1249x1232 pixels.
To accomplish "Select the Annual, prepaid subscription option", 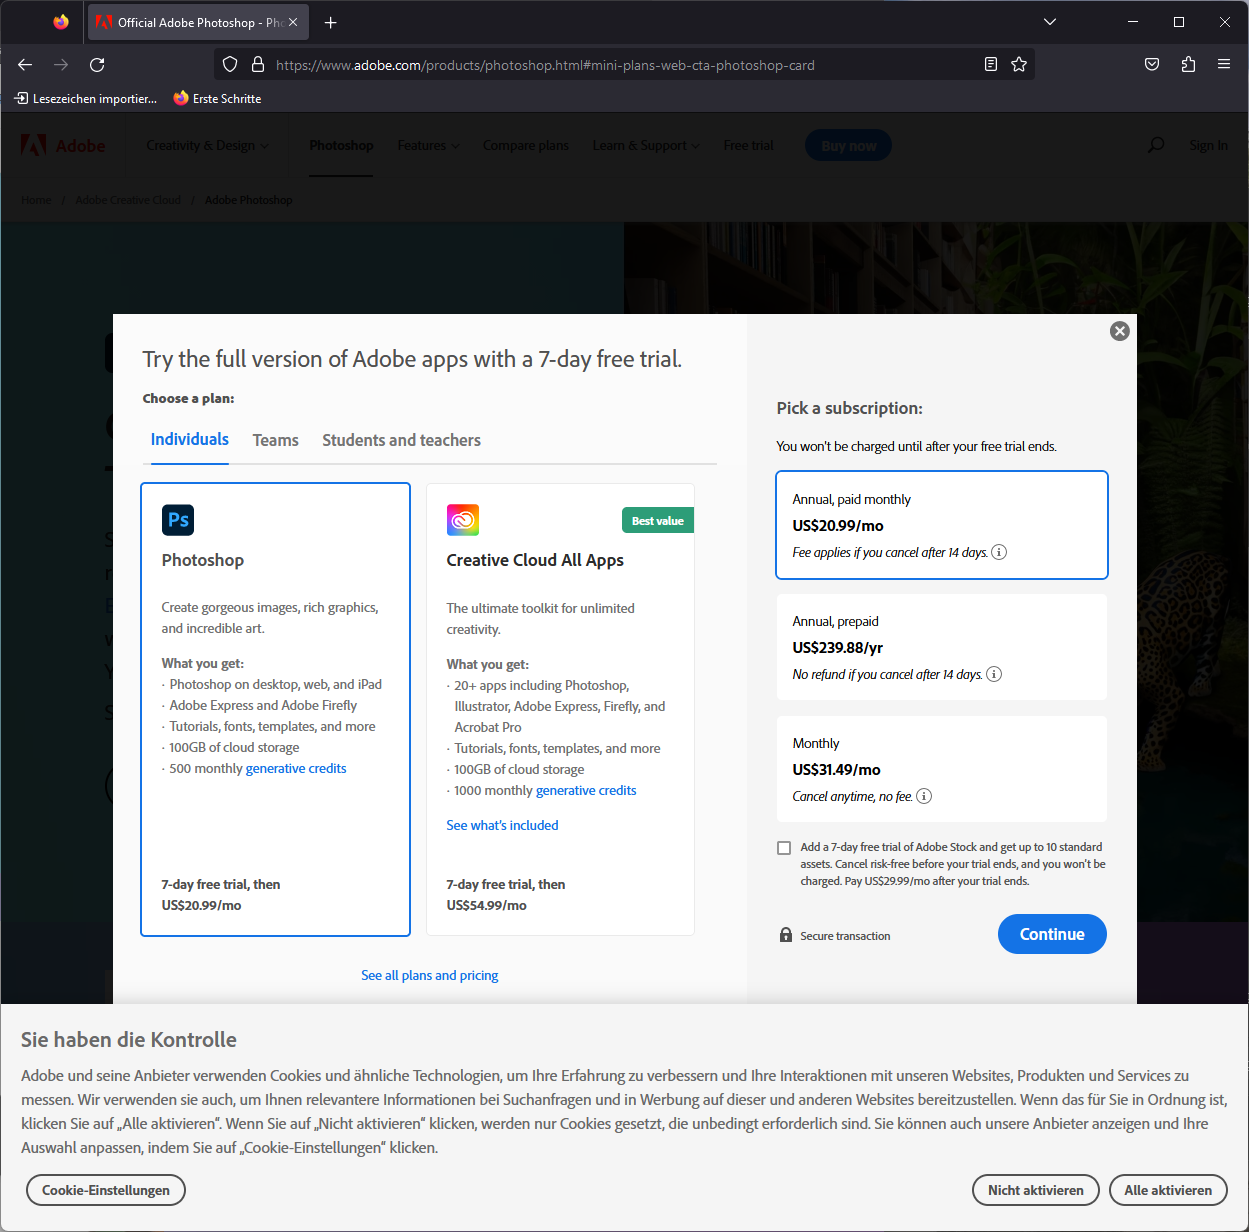I will (941, 646).
